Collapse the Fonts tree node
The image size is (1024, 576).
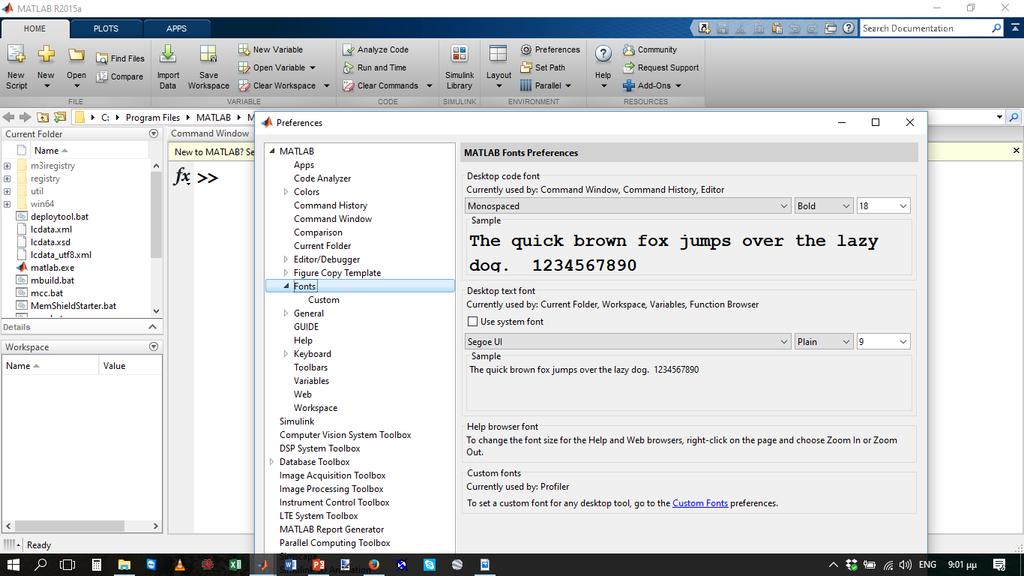pos(286,286)
